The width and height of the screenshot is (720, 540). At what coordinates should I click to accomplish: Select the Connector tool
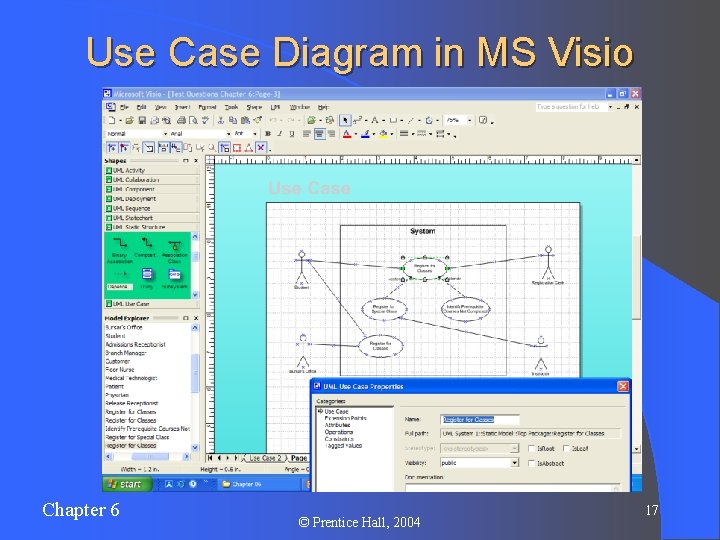pyautogui.click(x=357, y=120)
